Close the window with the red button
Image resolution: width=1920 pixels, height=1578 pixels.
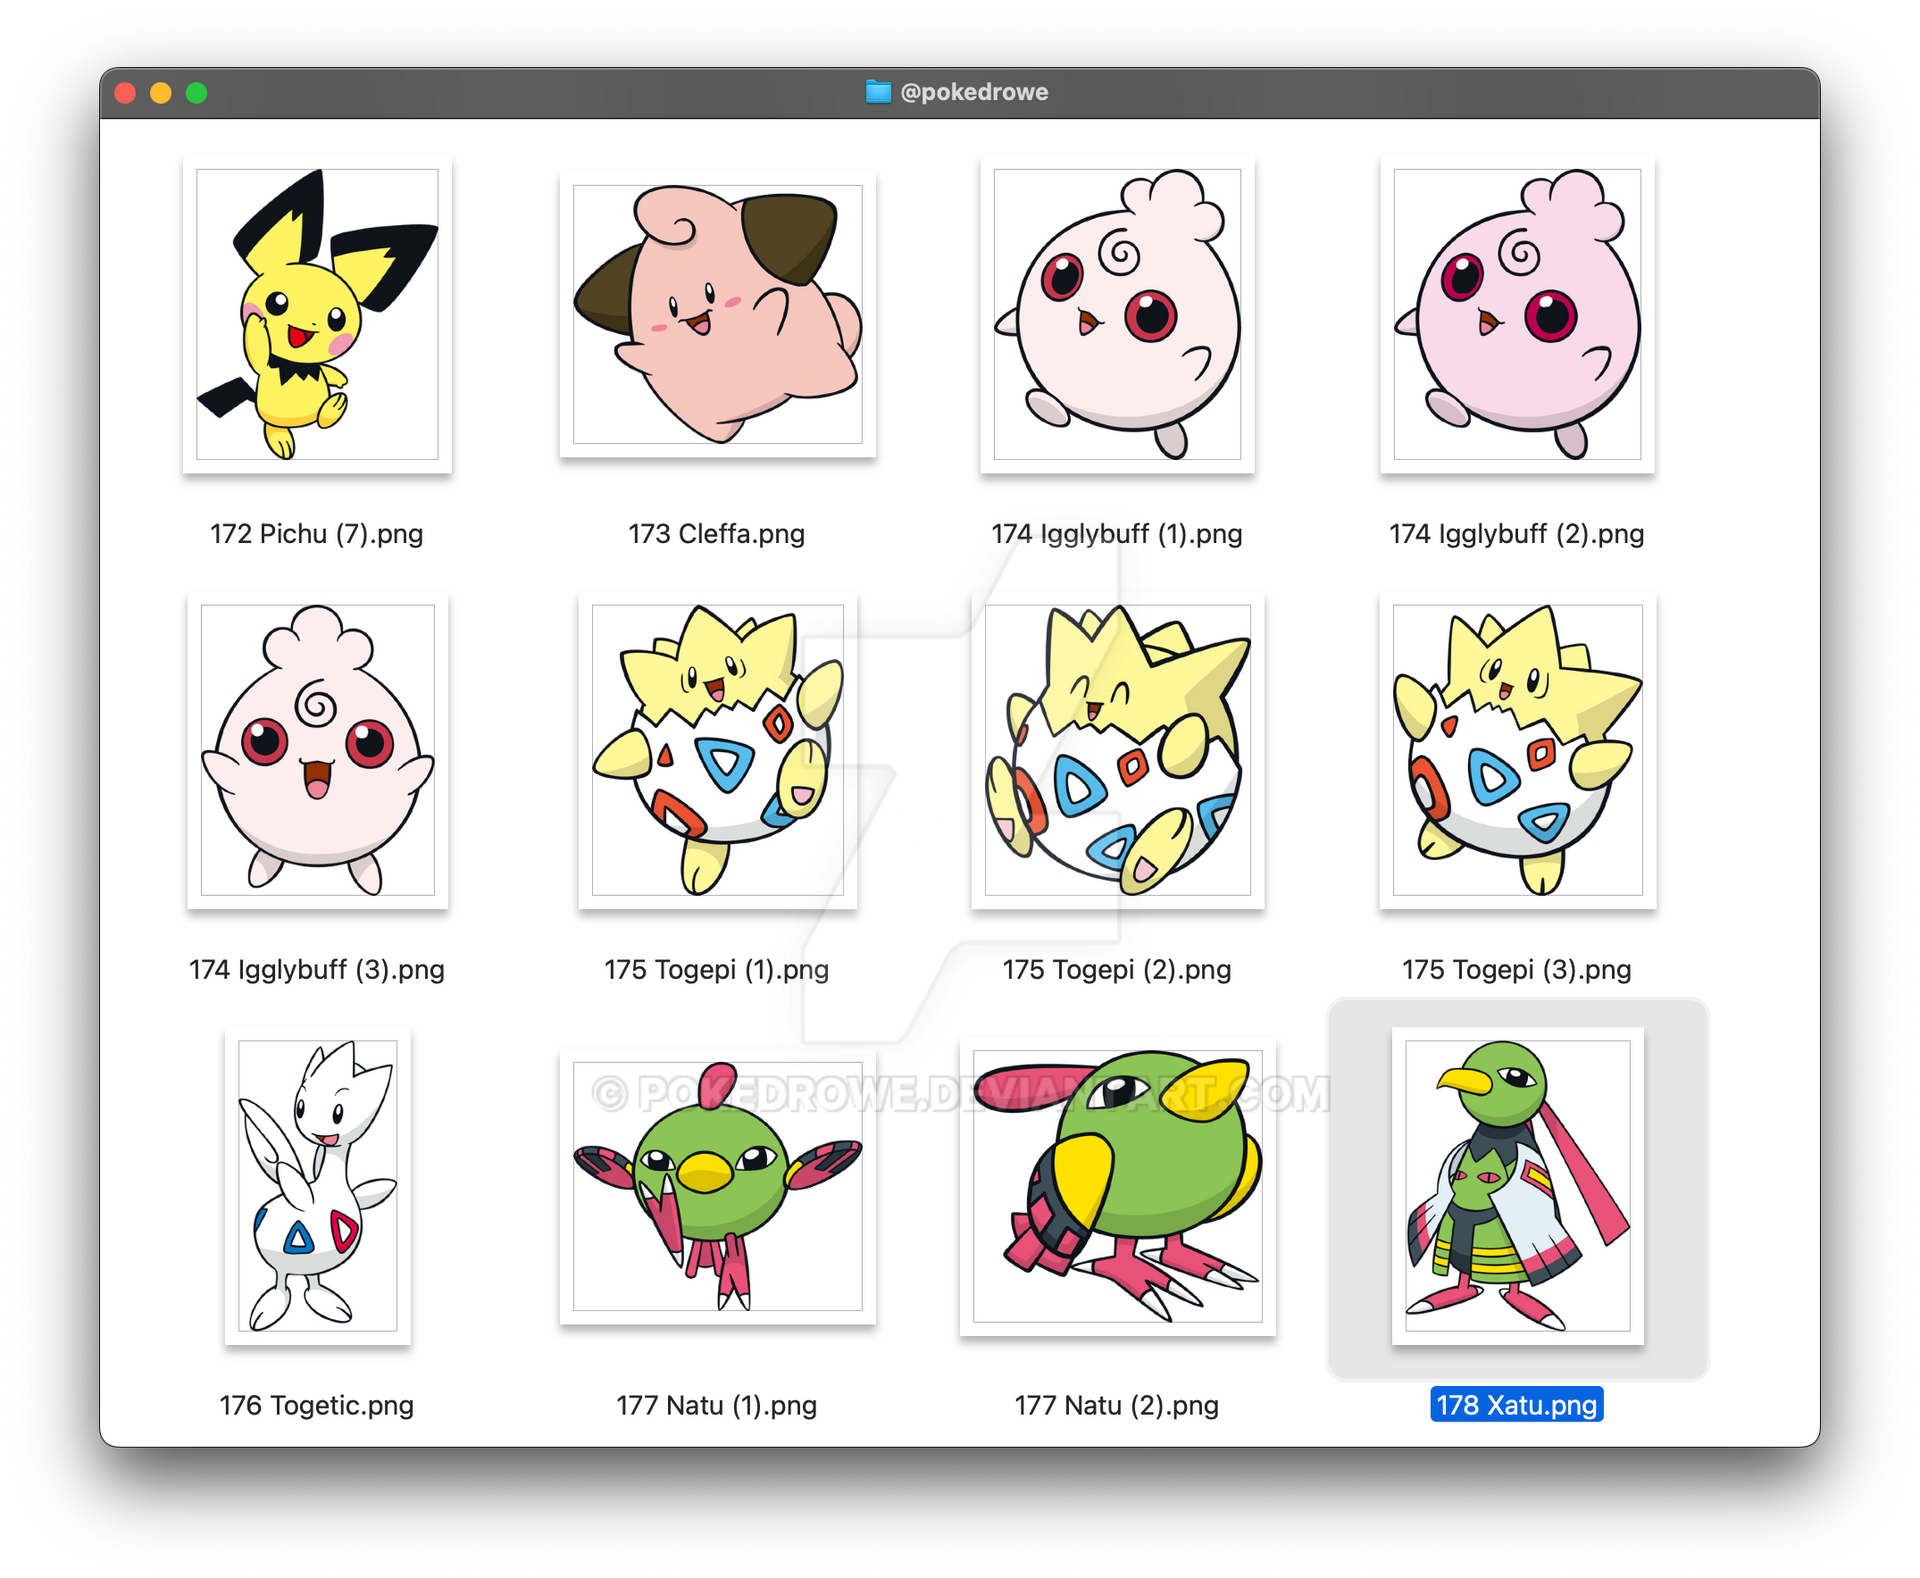pos(125,93)
